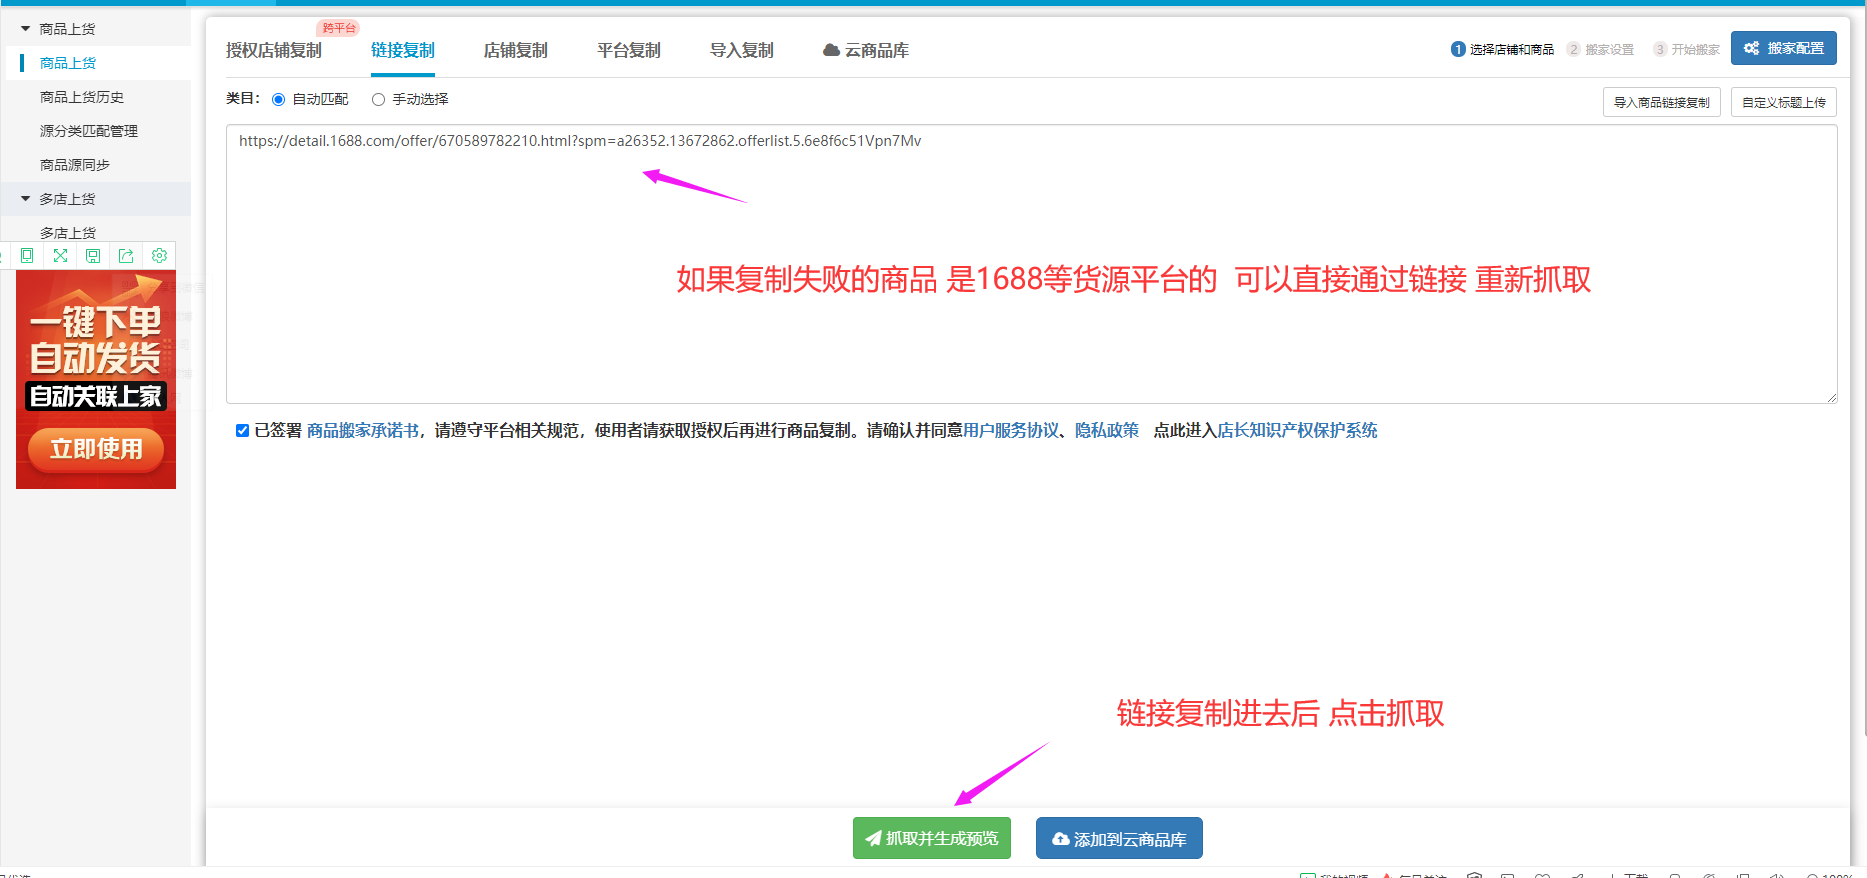Image resolution: width=1867 pixels, height=878 pixels.
Task: Click the mobile device icon in mini toolbar
Action: click(x=27, y=256)
